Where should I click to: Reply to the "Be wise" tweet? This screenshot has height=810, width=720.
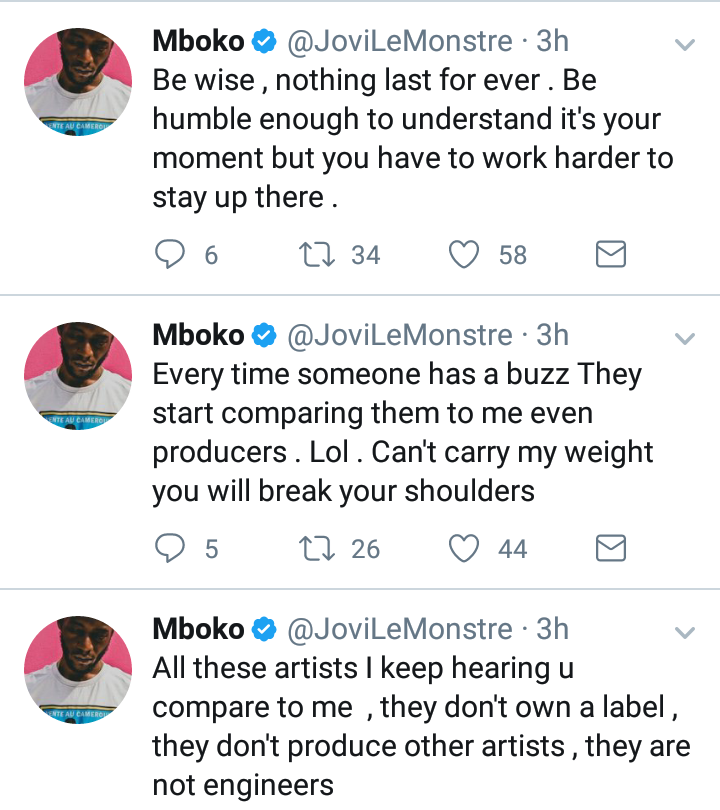tap(169, 255)
